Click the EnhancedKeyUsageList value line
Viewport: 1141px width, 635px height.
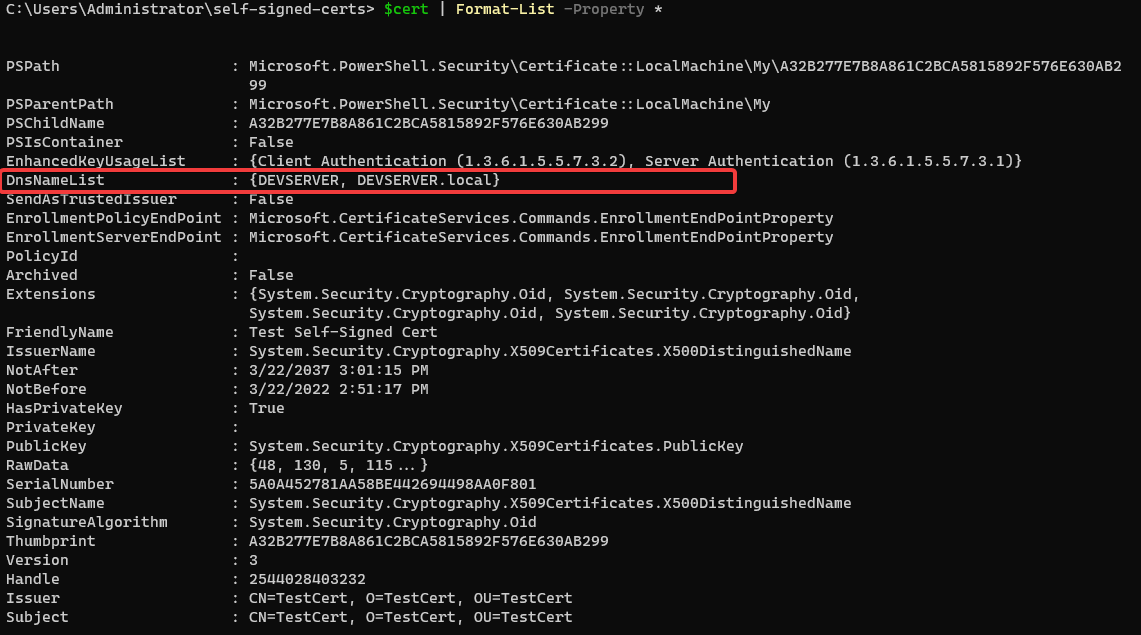coord(635,161)
